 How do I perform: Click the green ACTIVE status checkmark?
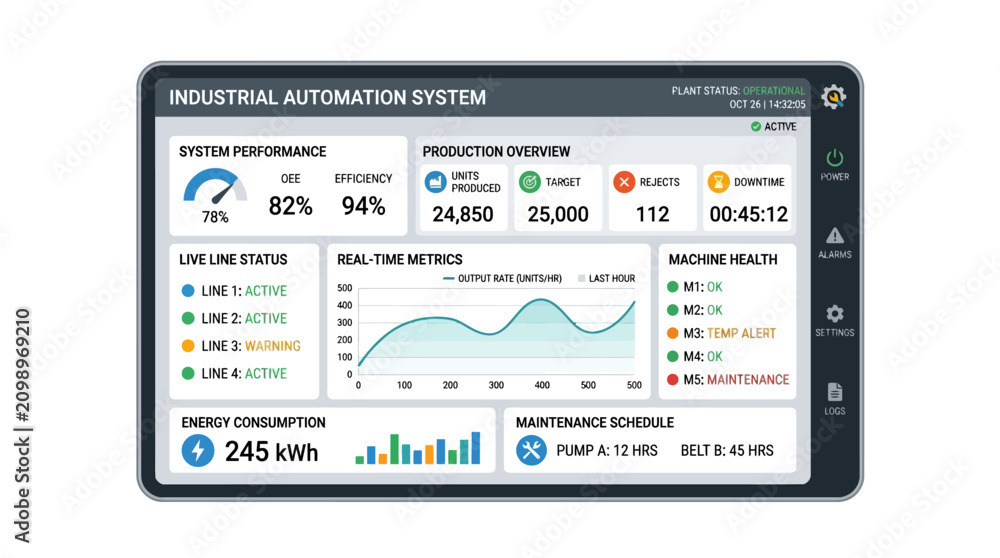[x=756, y=126]
